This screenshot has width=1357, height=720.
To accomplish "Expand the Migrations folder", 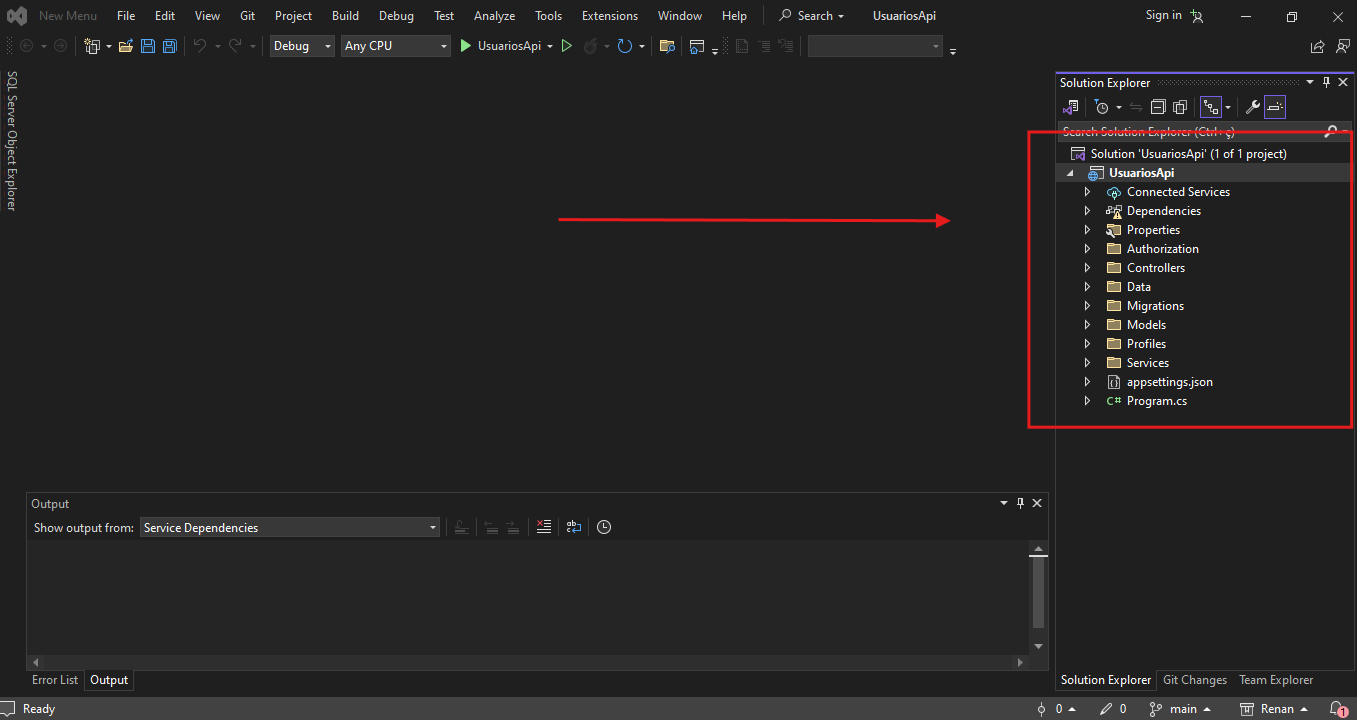I will click(1088, 306).
